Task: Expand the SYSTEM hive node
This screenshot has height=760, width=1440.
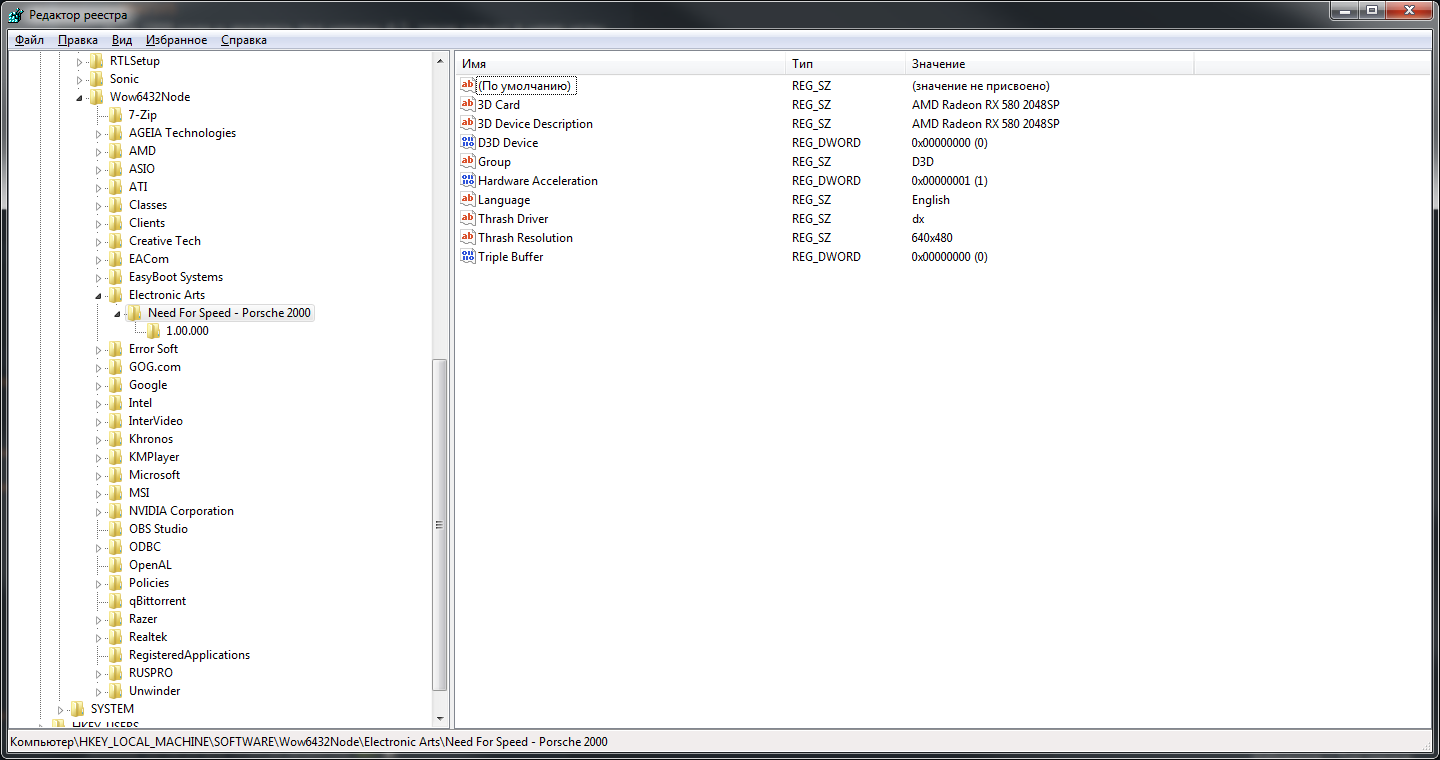Action: point(61,709)
